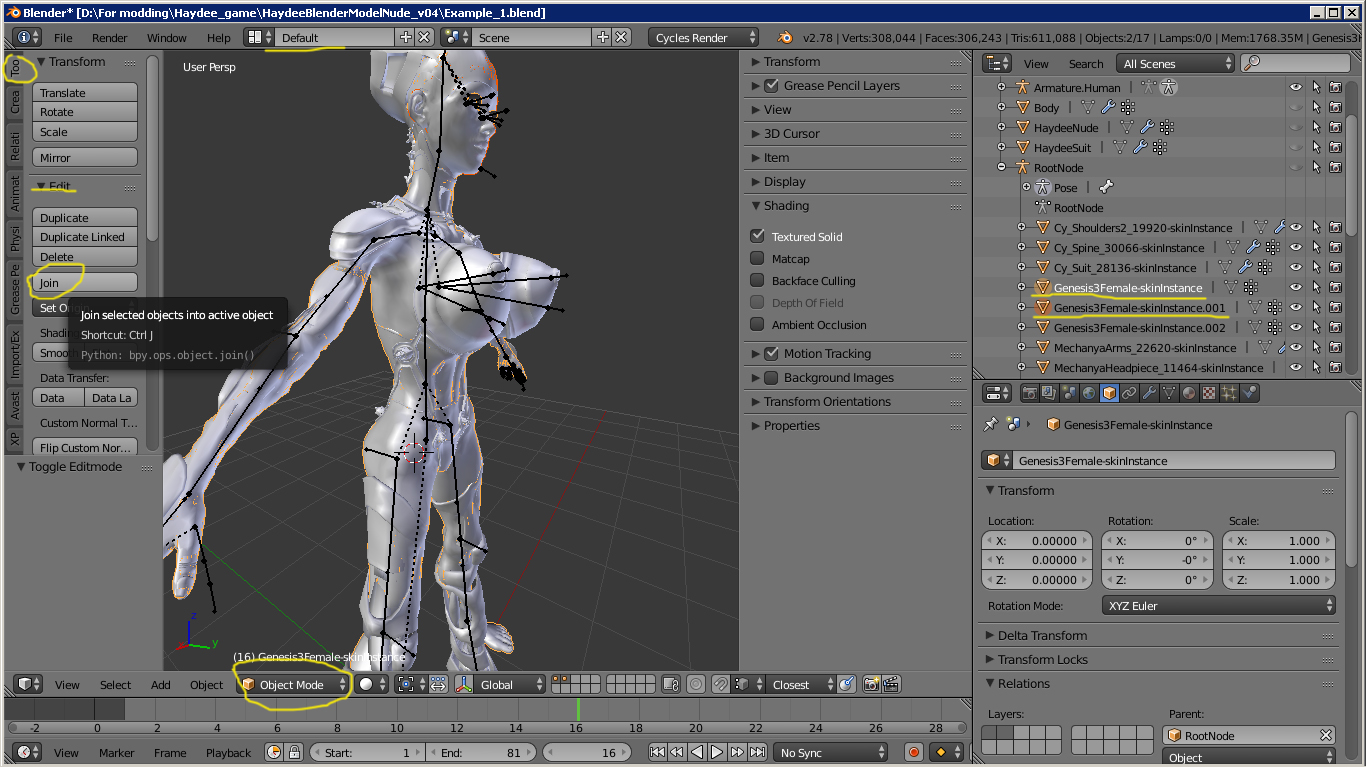Viewport: 1366px width, 768px height.
Task: Hide Cy_Spine_30066-skinInstance with its eye icon
Action: (1296, 248)
